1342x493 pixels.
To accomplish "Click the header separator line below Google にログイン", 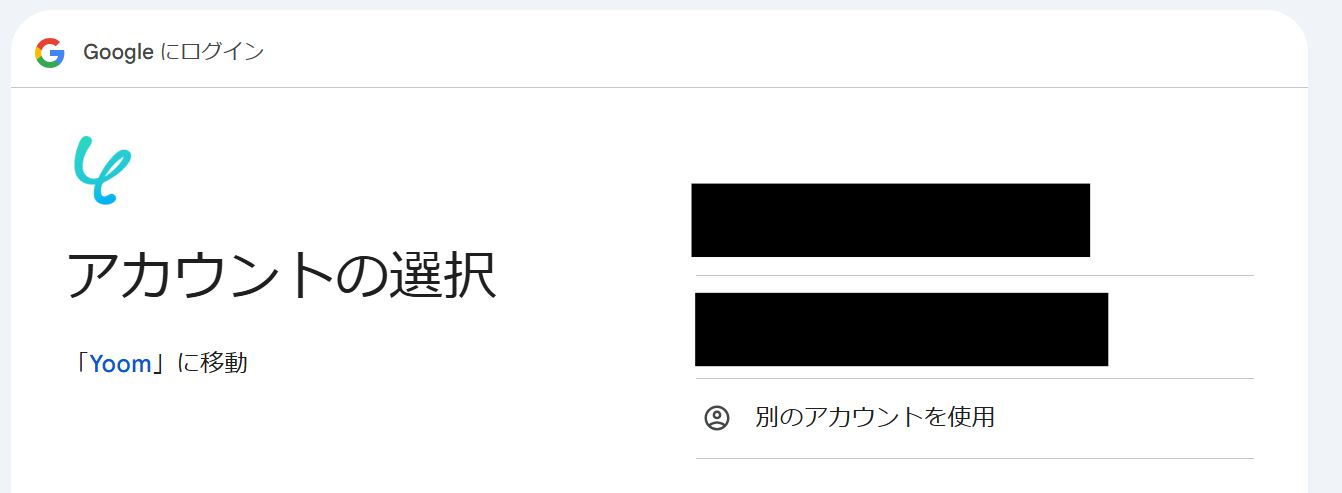I will pyautogui.click(x=659, y=87).
